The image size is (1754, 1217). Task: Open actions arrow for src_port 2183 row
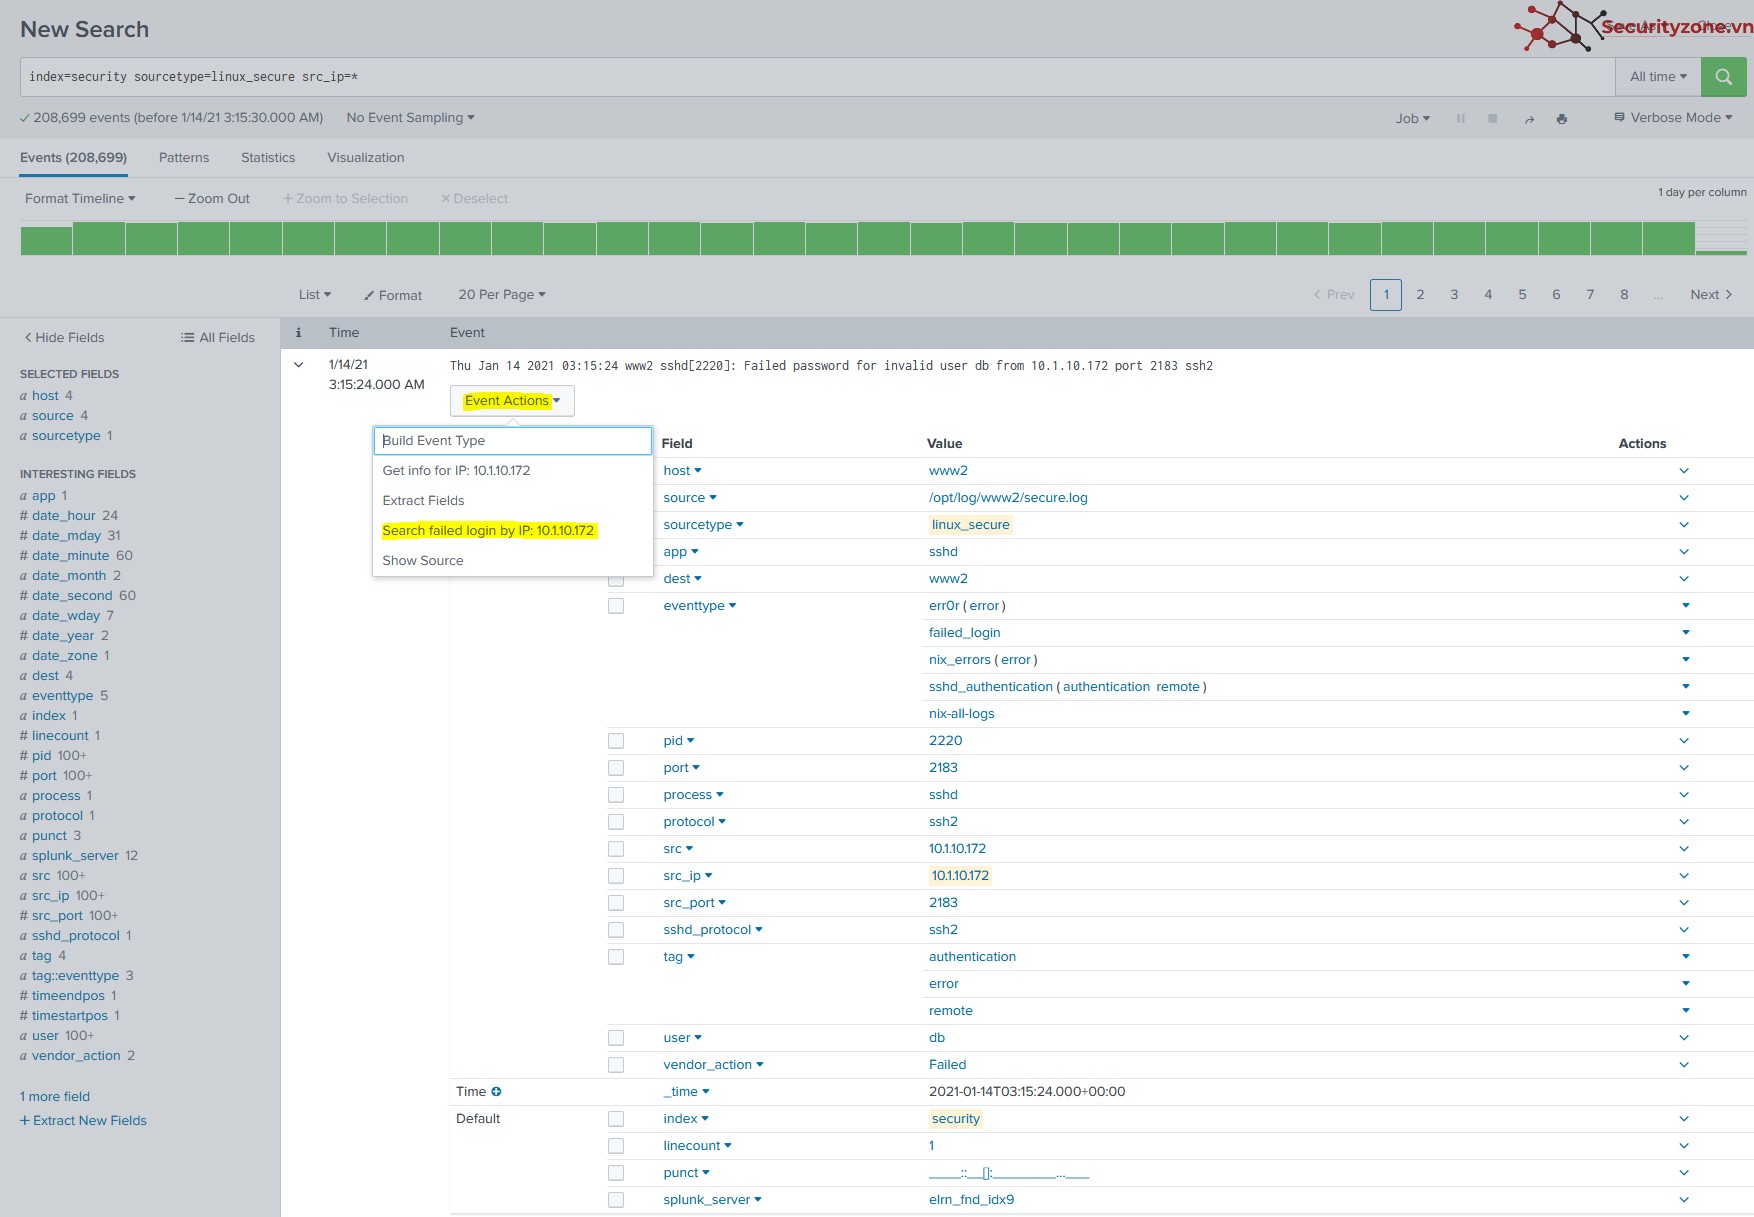point(1684,903)
